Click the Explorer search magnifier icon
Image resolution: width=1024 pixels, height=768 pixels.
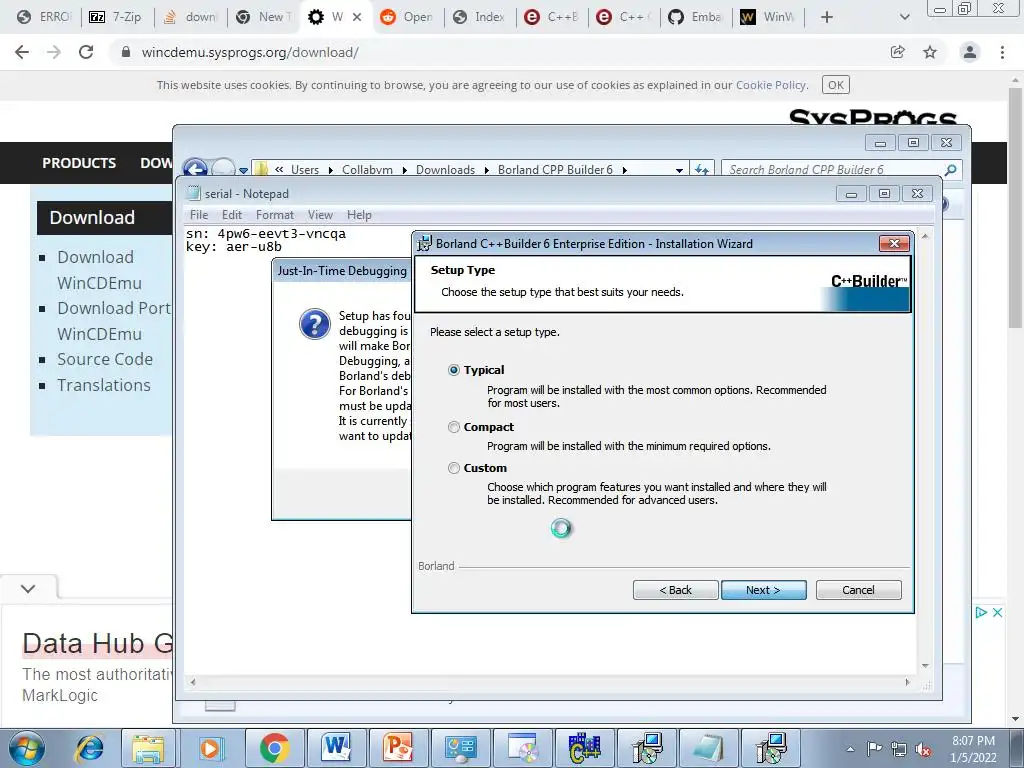[x=951, y=170]
